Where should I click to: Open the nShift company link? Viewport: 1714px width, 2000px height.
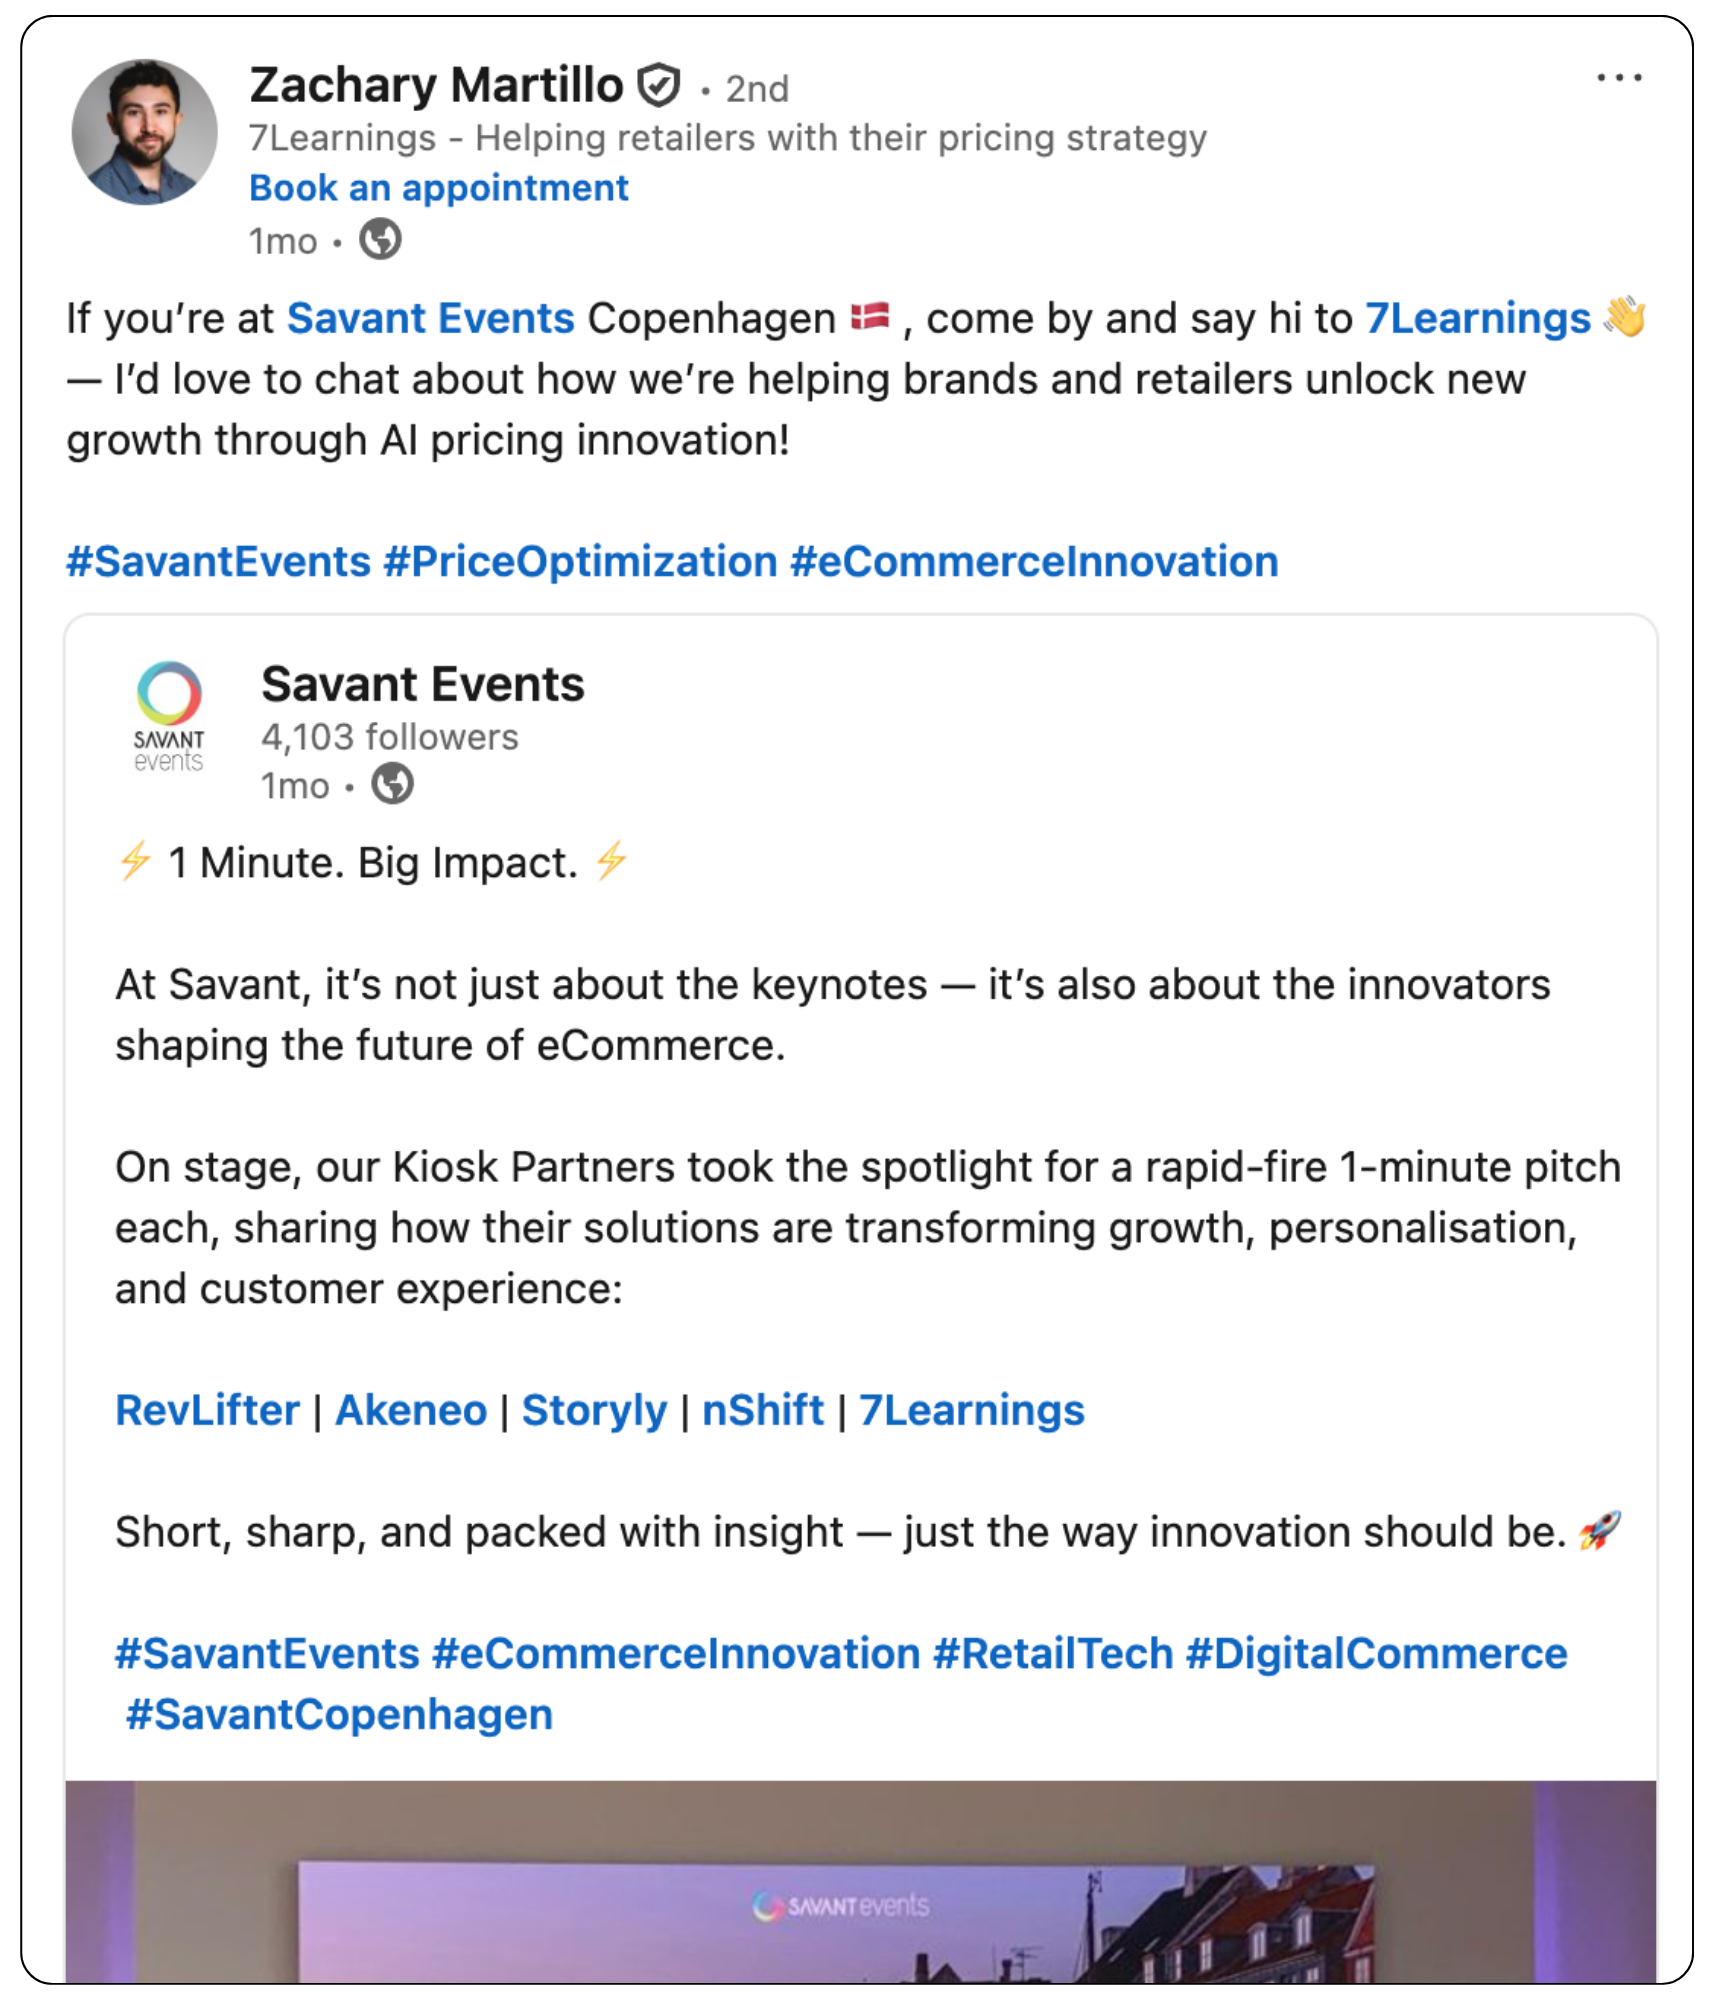763,1410
